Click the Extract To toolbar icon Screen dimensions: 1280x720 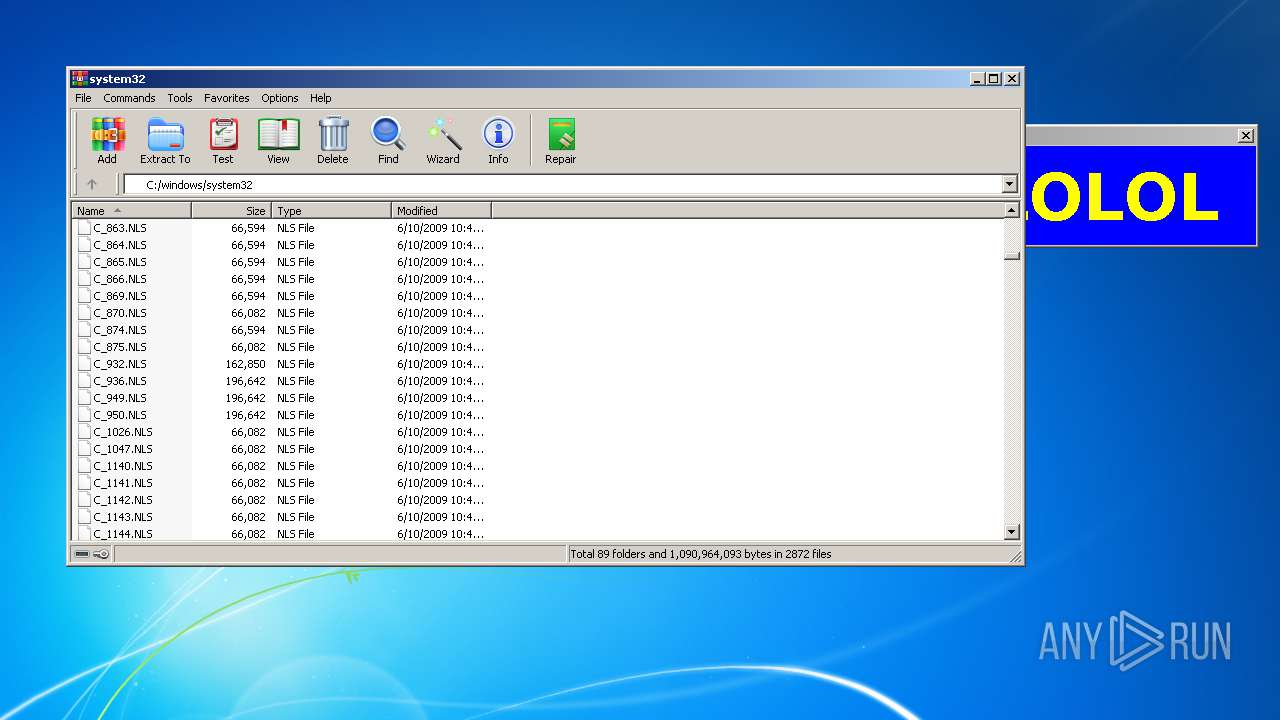coord(165,134)
